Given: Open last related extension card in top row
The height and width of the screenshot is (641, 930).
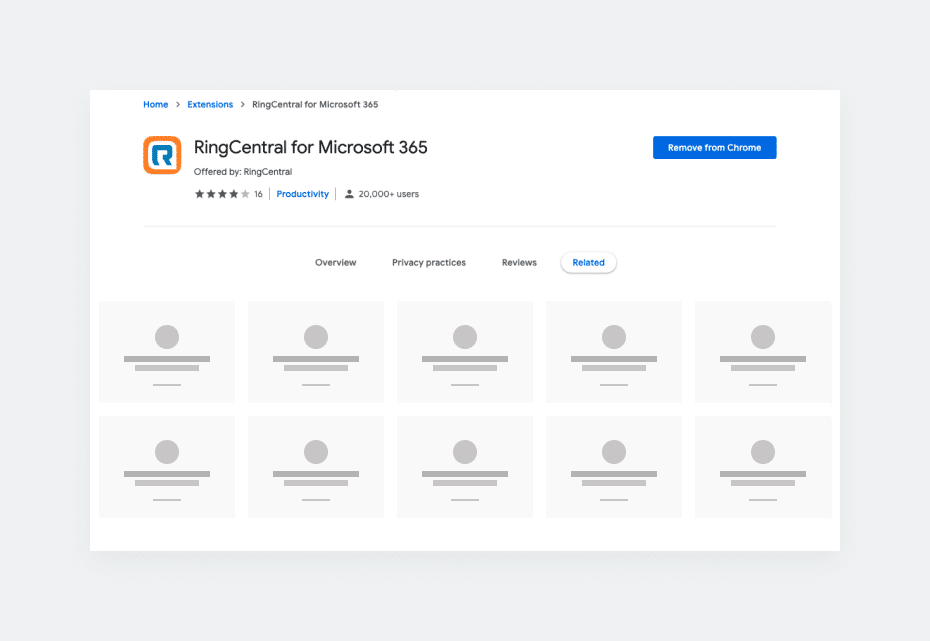Looking at the screenshot, I should tap(763, 352).
